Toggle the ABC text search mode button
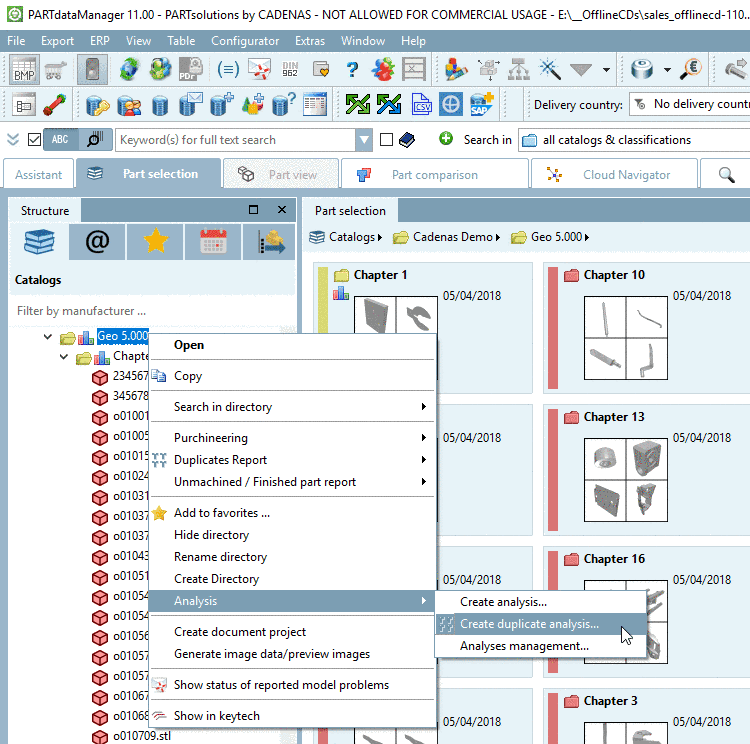 coord(60,140)
